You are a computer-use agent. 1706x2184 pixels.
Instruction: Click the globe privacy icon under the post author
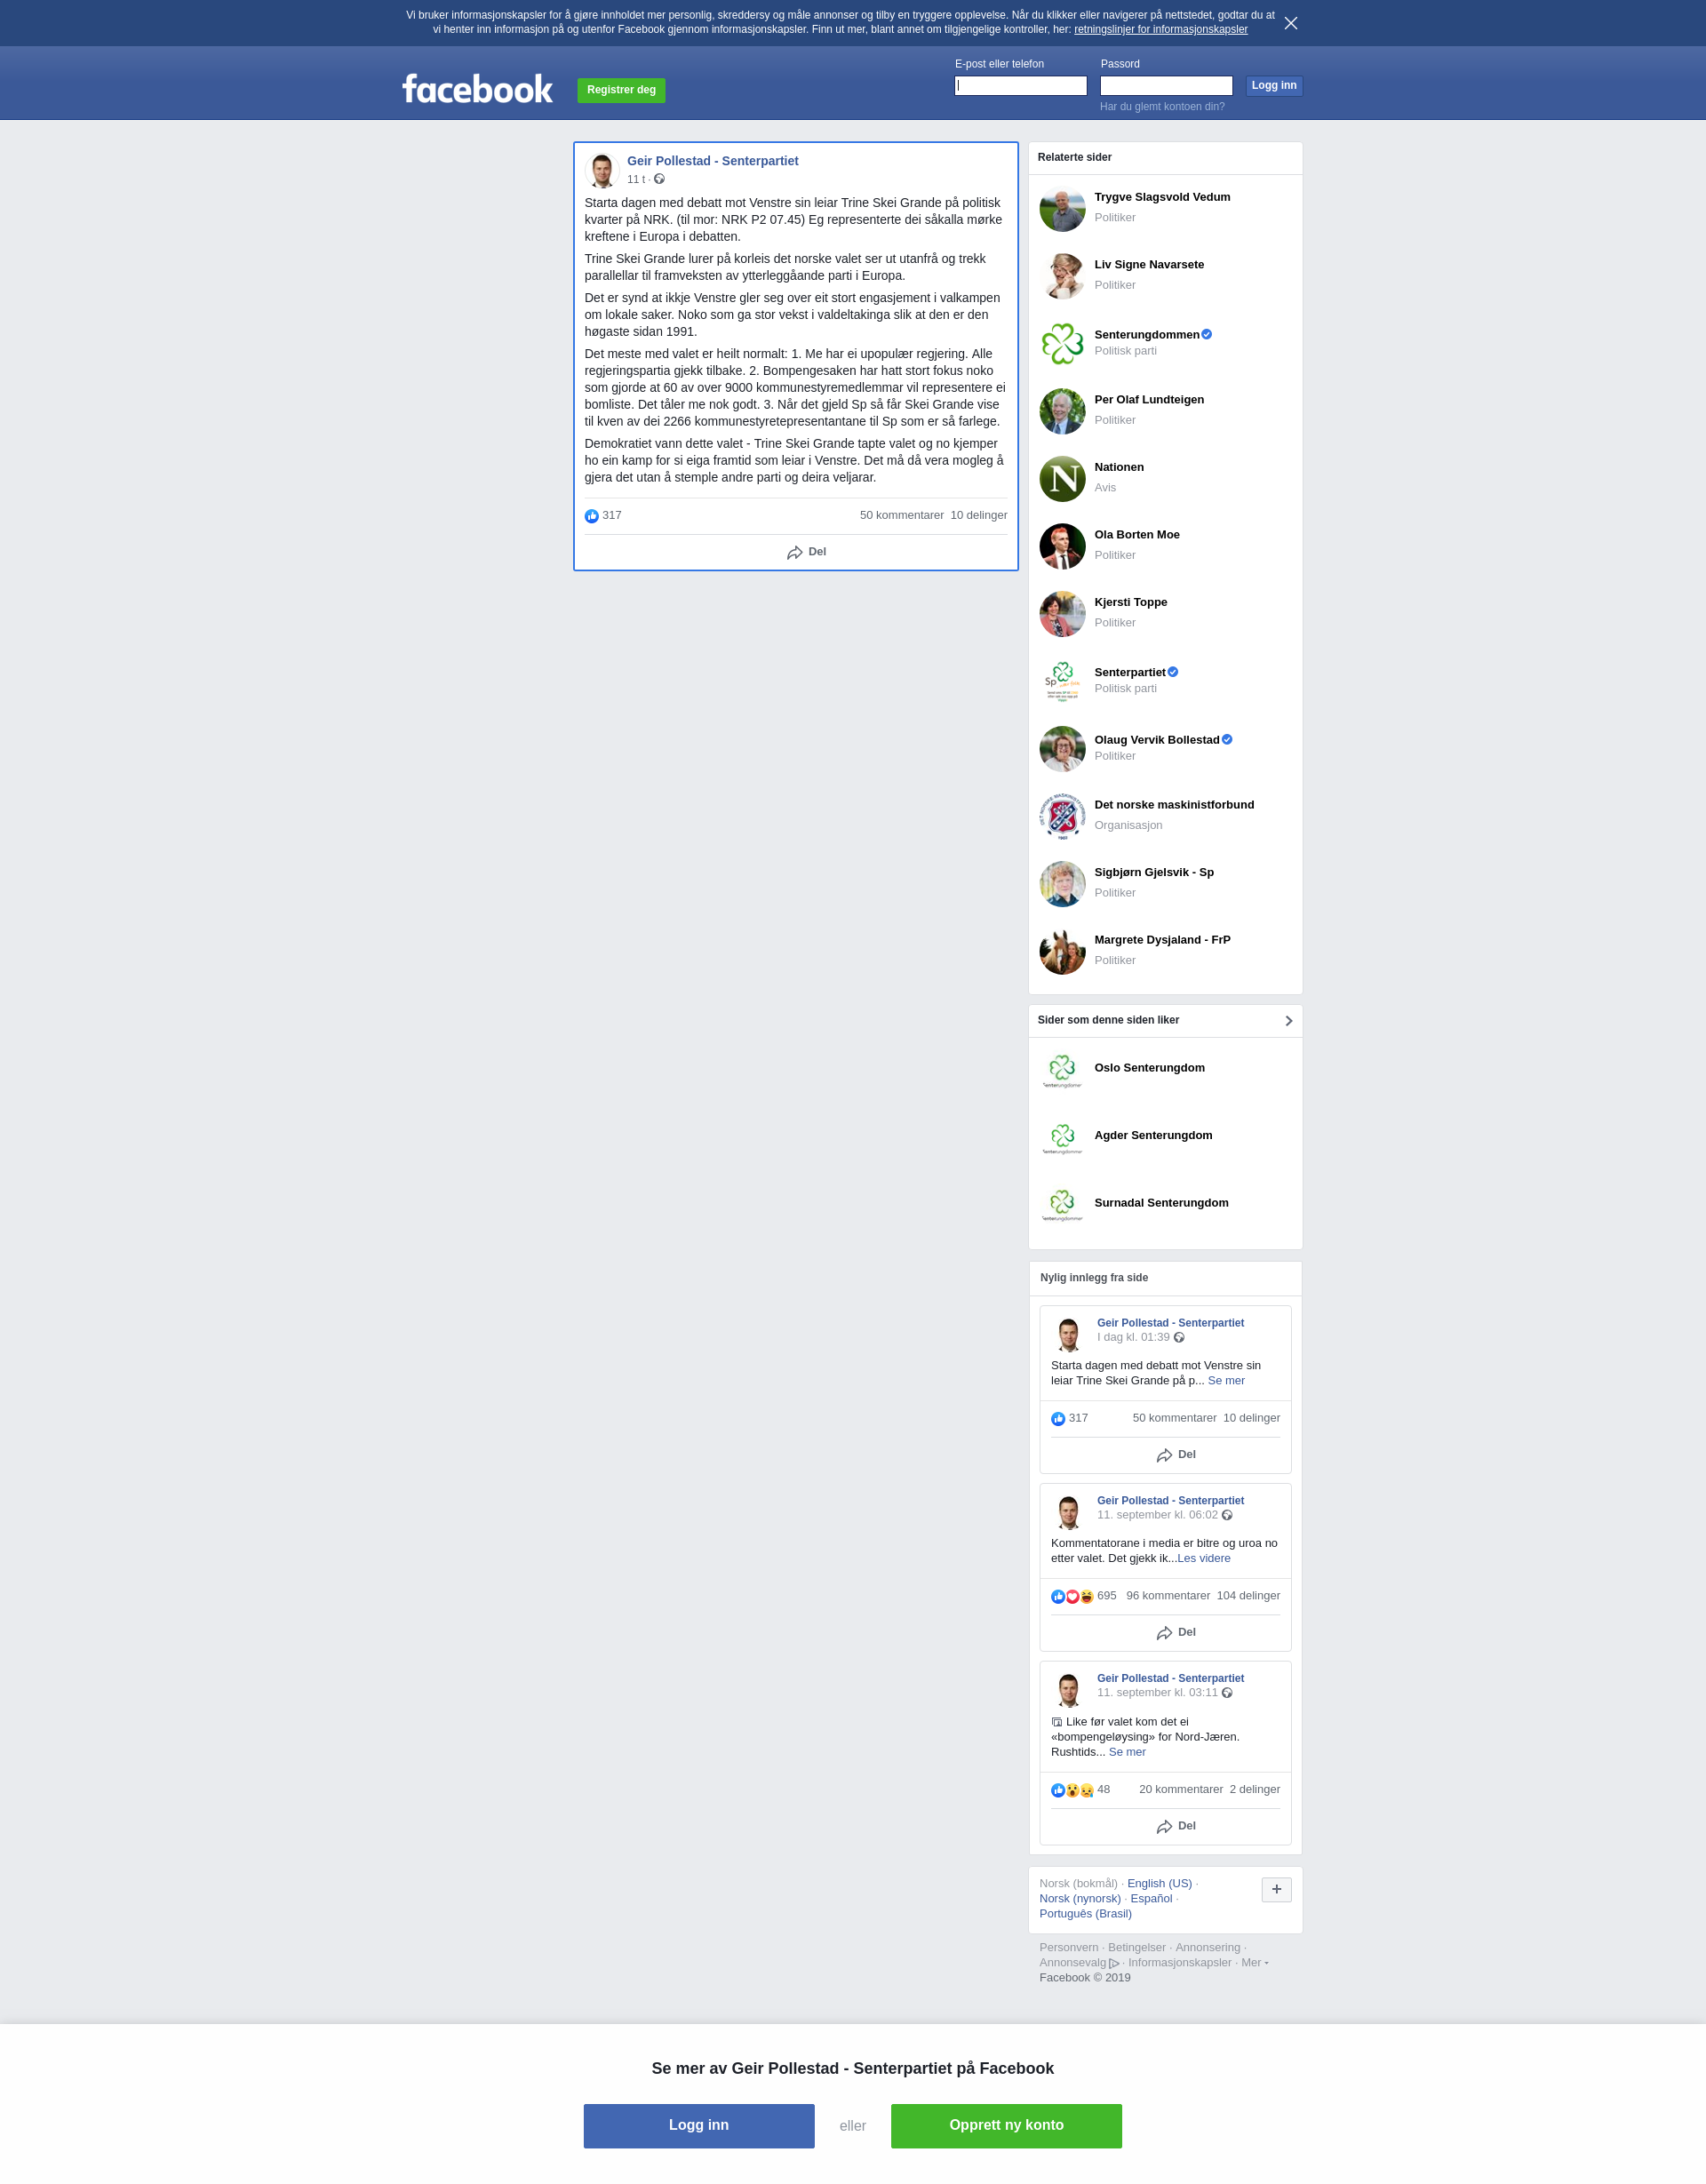tap(659, 179)
